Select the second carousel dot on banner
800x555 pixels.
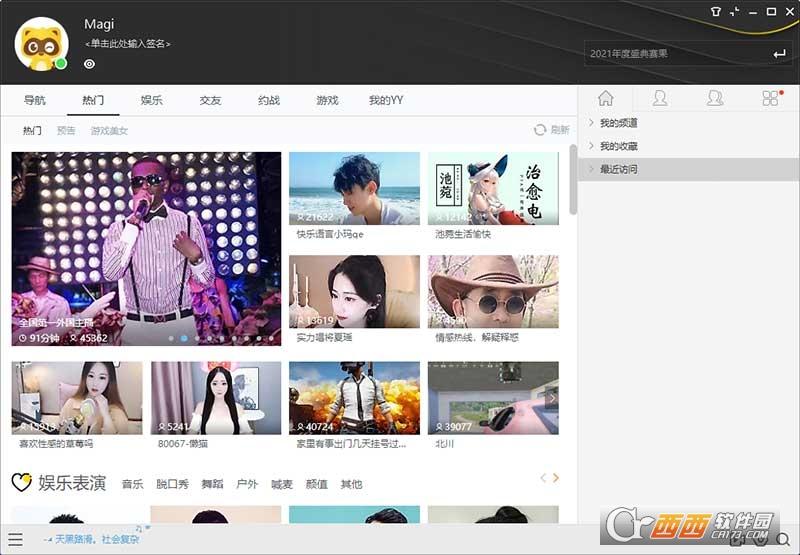[x=184, y=338]
